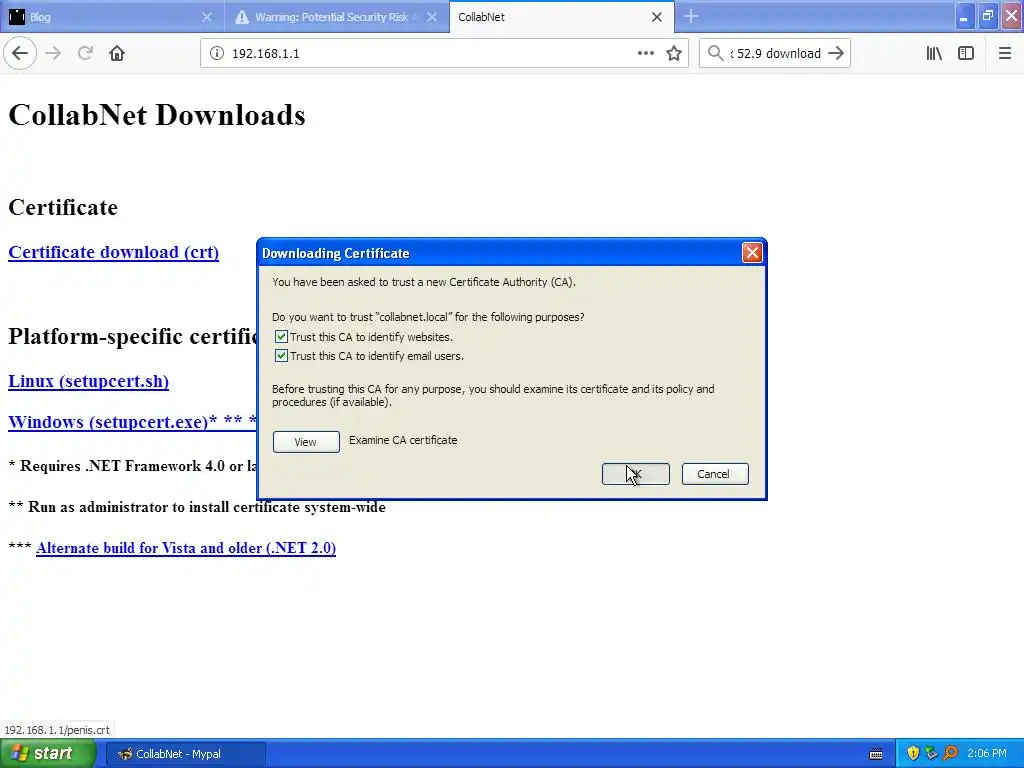Switch to Warning: Potential Security Risk tab
The width and height of the screenshot is (1024, 768).
click(x=337, y=17)
